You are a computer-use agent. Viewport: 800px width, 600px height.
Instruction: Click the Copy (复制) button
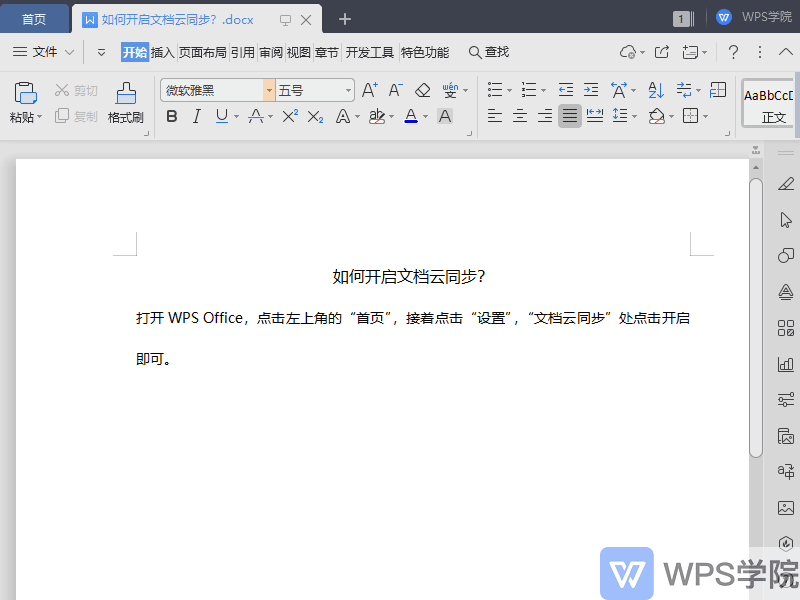[x=76, y=116]
